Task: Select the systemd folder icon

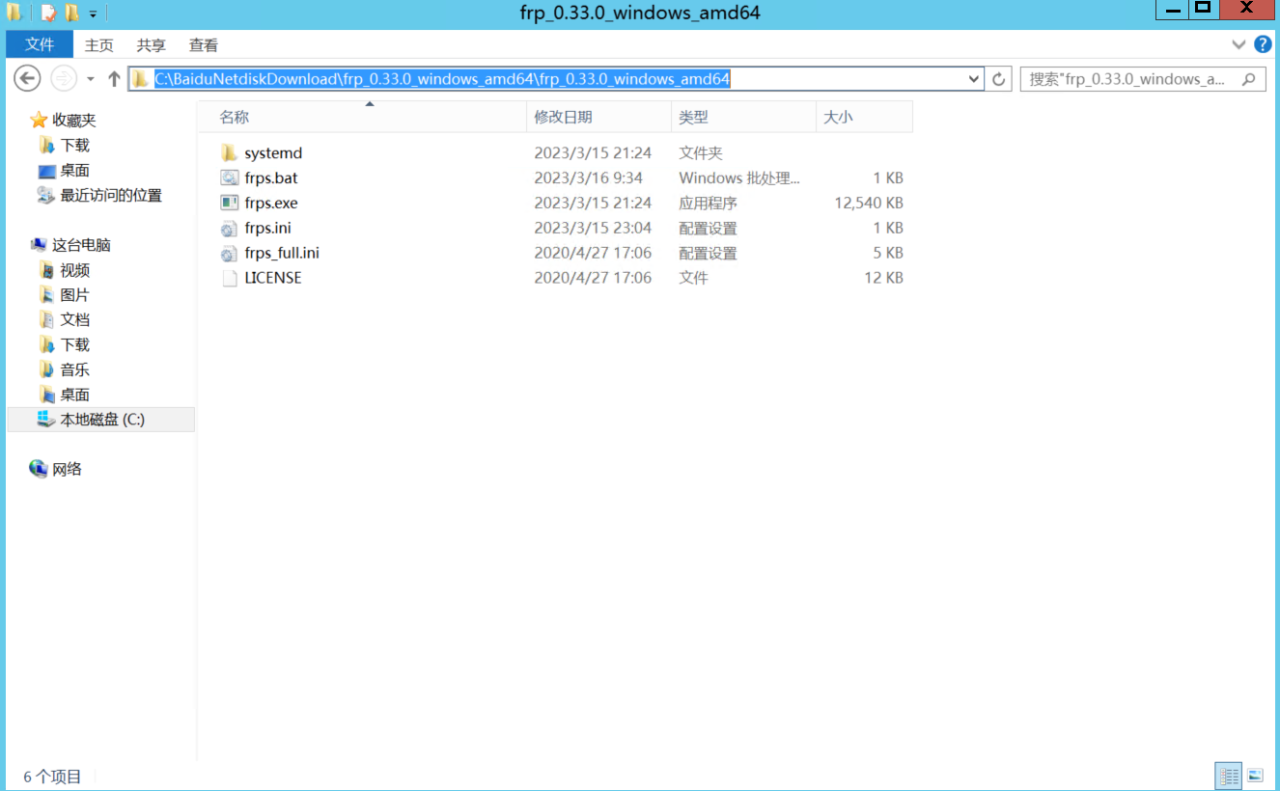Action: (x=229, y=153)
